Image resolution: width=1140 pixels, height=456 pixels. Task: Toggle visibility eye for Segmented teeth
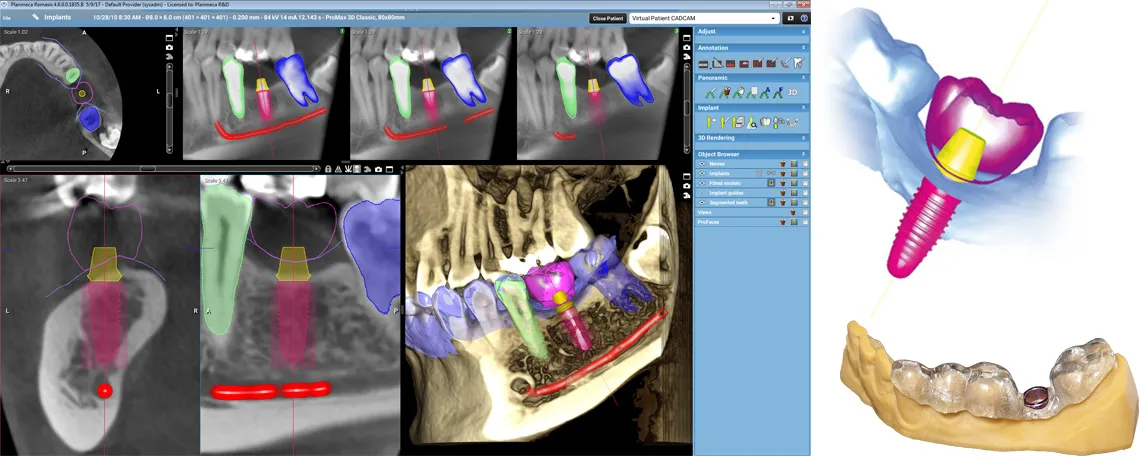[x=702, y=203]
